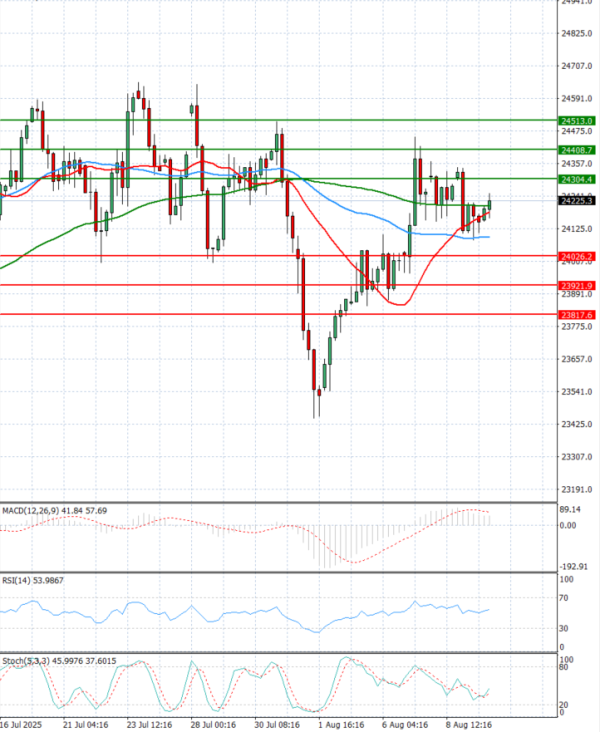Click the 1 Aug 16:16 time label
This screenshot has width=600, height=732.
pos(341,725)
